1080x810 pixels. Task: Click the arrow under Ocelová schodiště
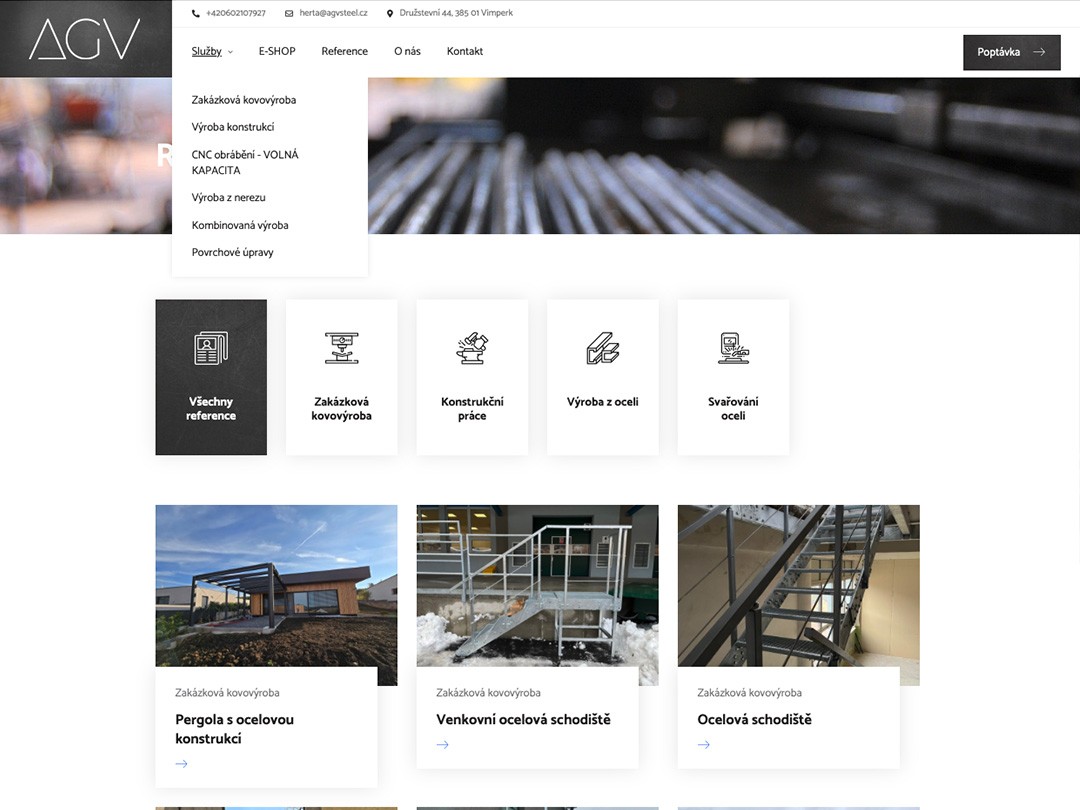[703, 745]
